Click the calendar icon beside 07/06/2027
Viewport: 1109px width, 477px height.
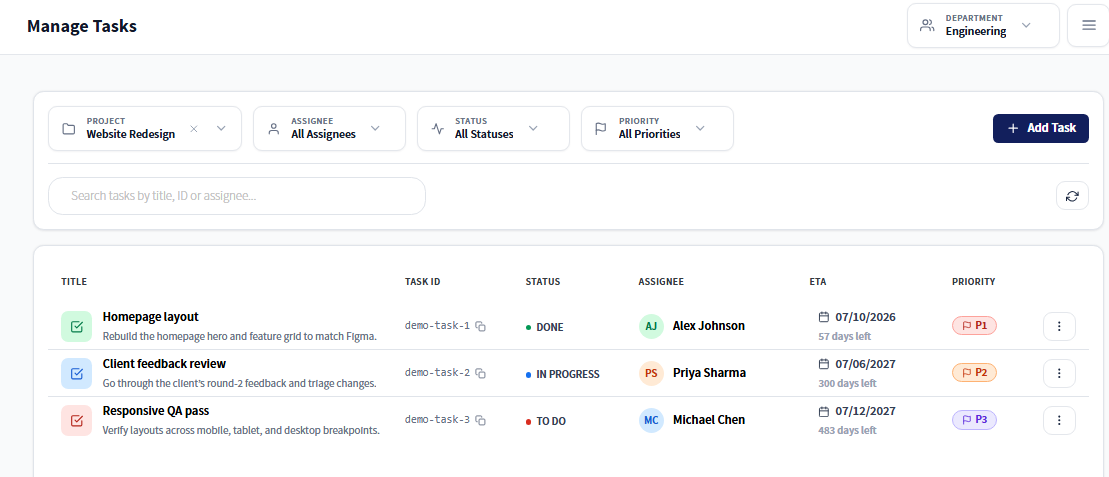pyautogui.click(x=823, y=364)
